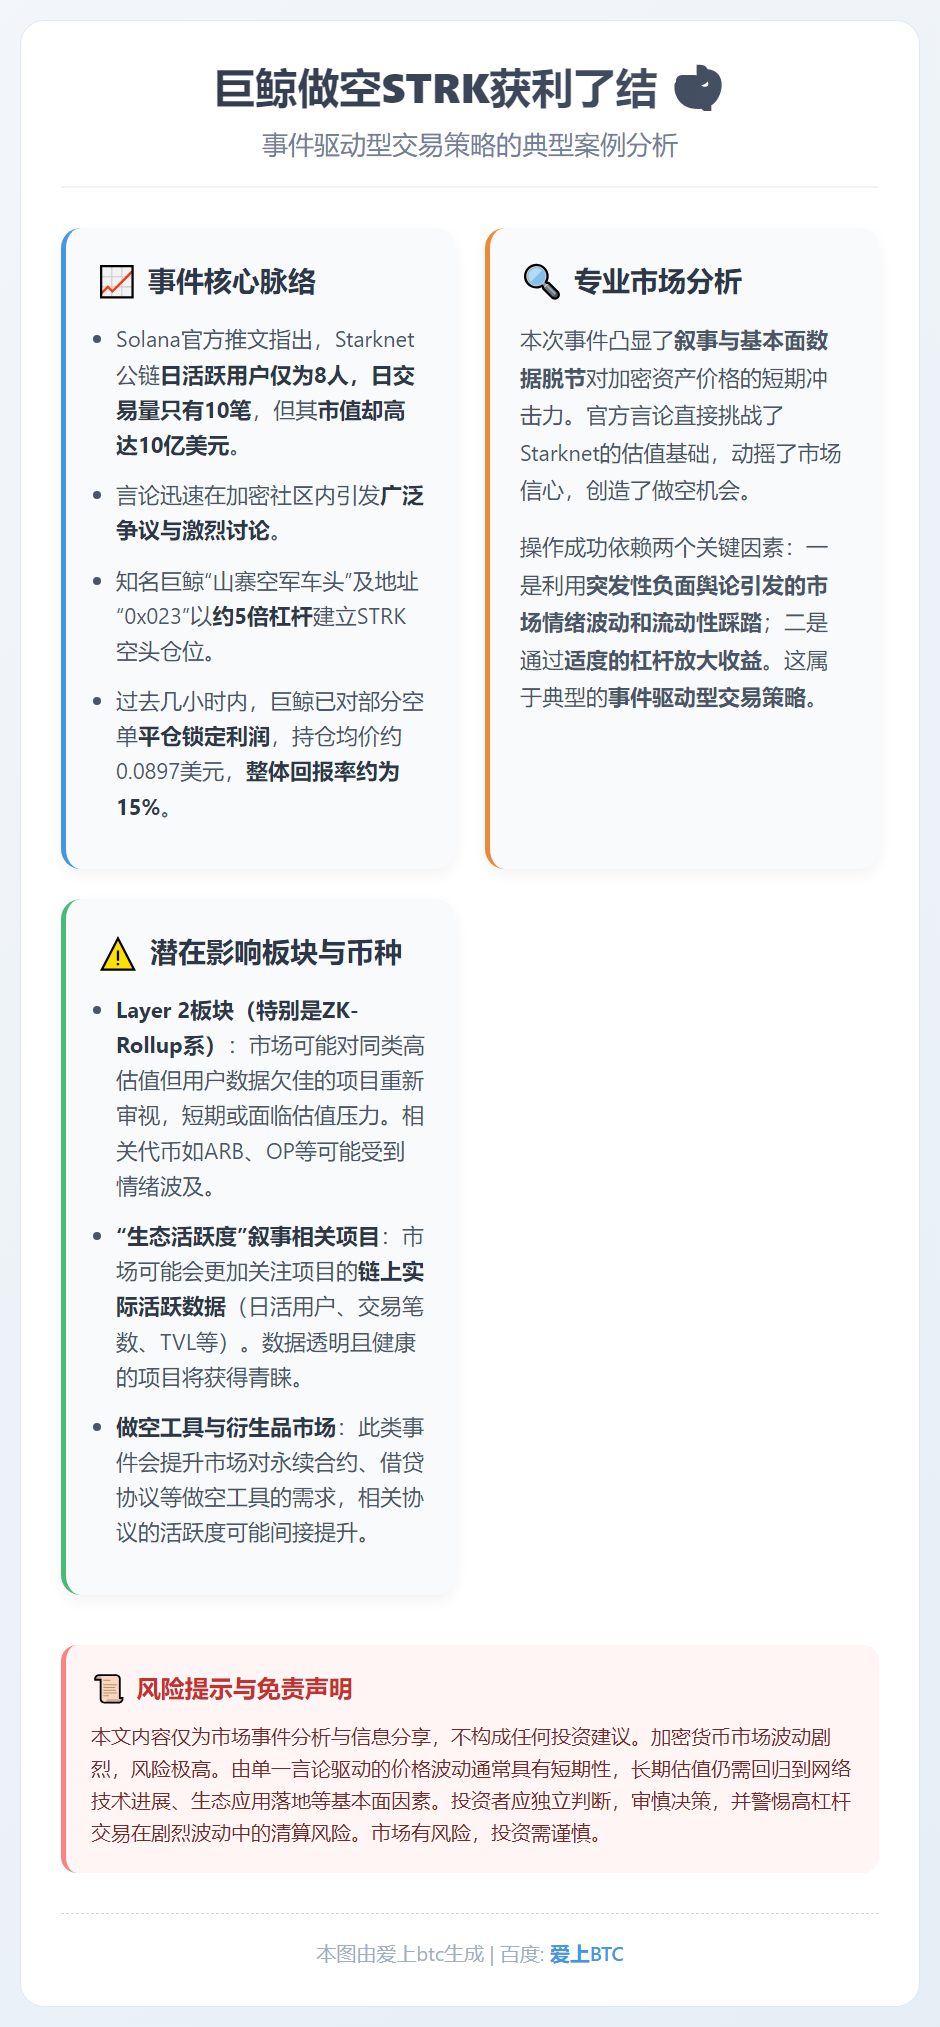Open the 爱上BTC link in the footer
Screen dimensions: 940x2027
(587, 1954)
